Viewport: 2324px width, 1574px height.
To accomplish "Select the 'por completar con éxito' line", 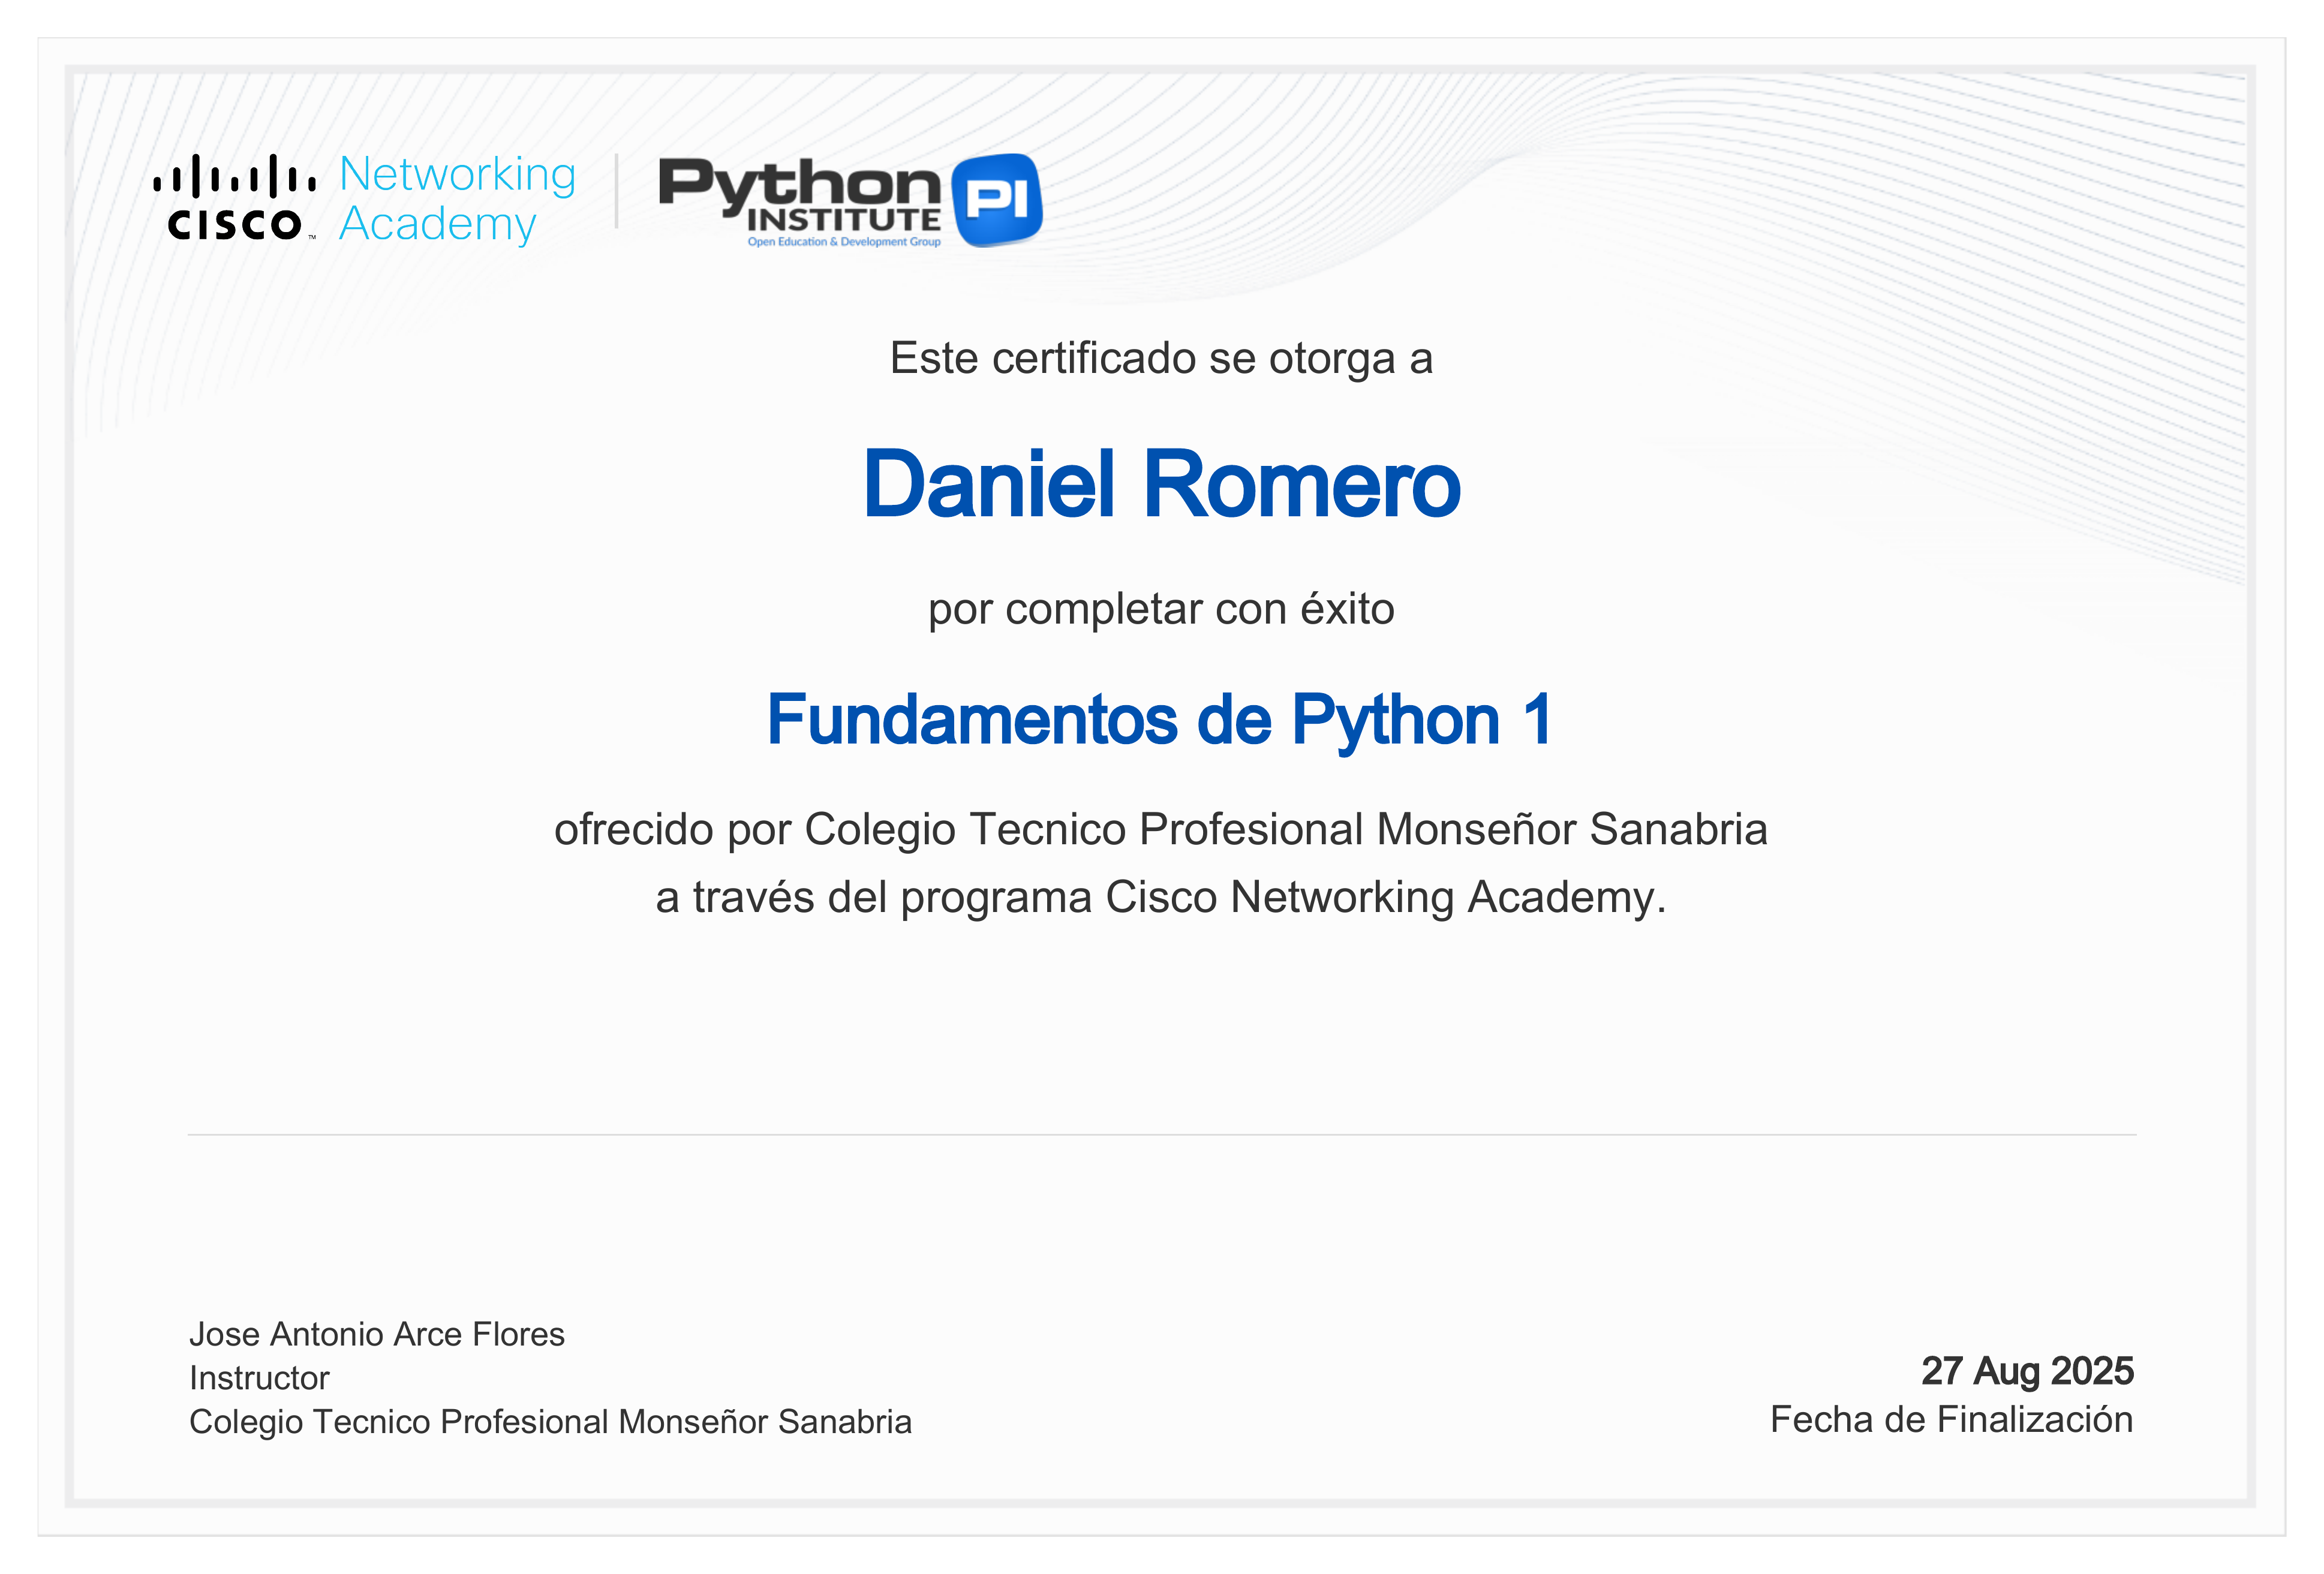I will pos(1161,610).
